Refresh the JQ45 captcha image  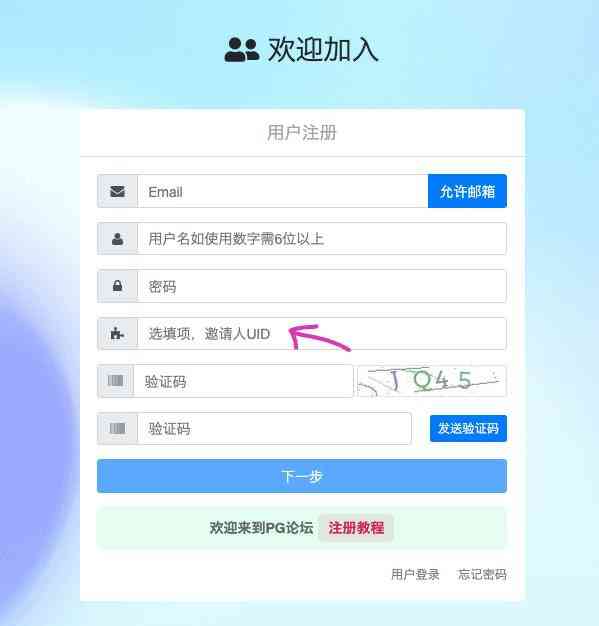432,381
